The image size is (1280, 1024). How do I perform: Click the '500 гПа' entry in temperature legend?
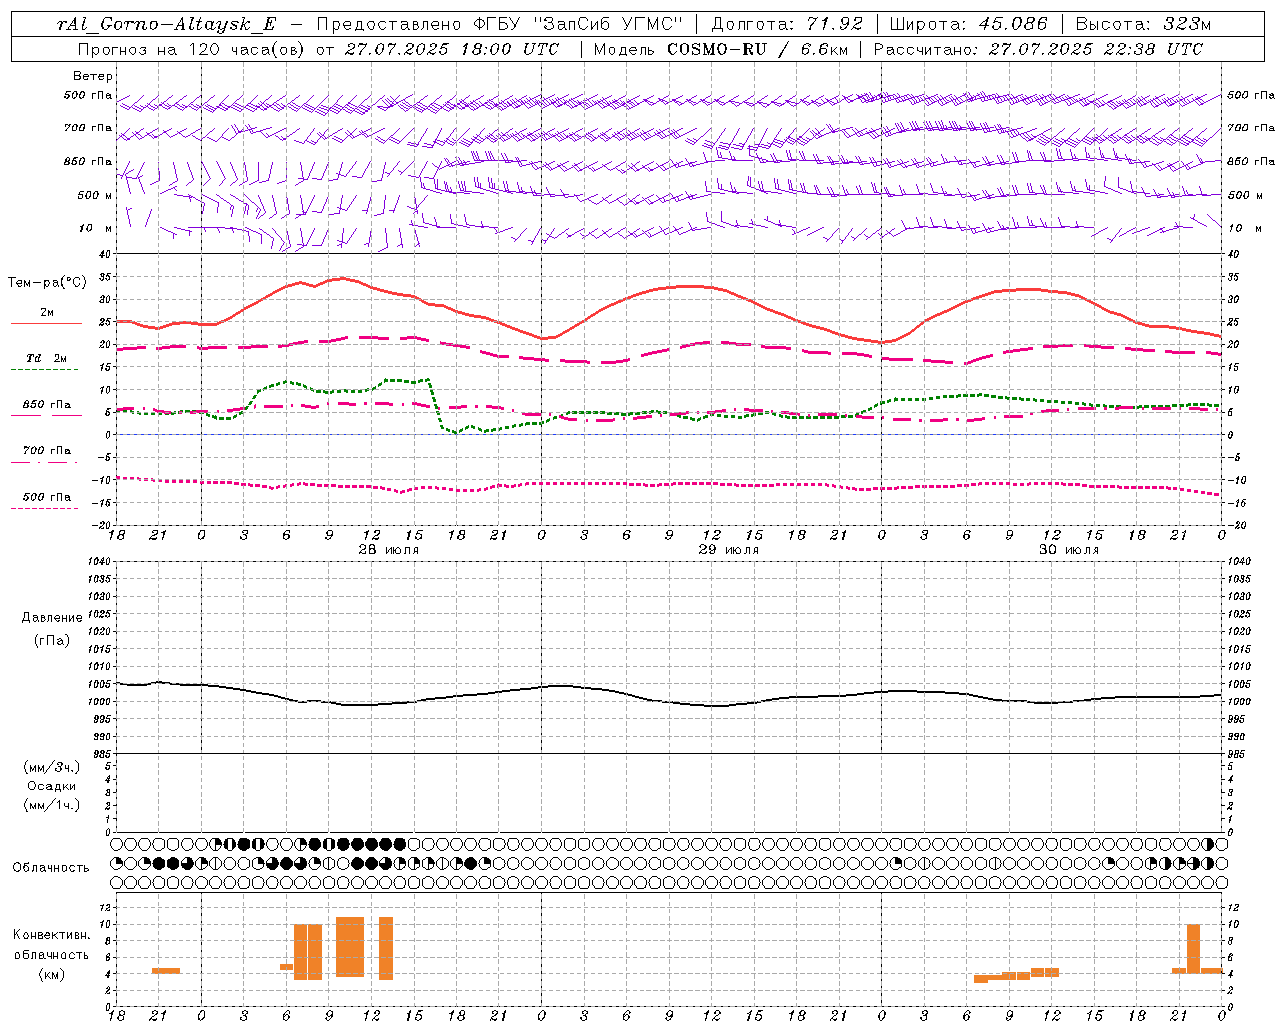pos(47,497)
